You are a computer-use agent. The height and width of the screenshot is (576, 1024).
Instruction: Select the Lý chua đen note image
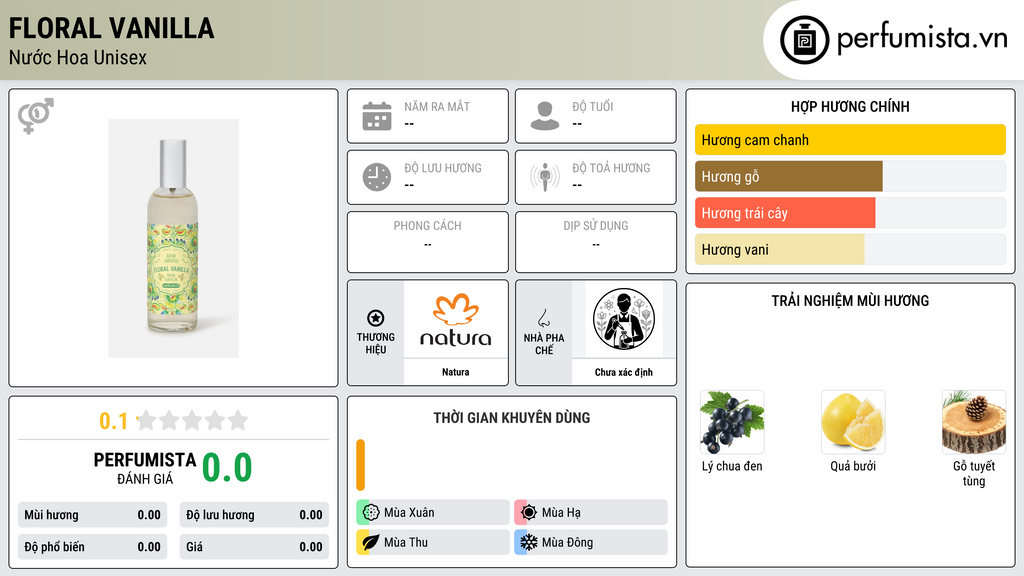[x=732, y=422]
